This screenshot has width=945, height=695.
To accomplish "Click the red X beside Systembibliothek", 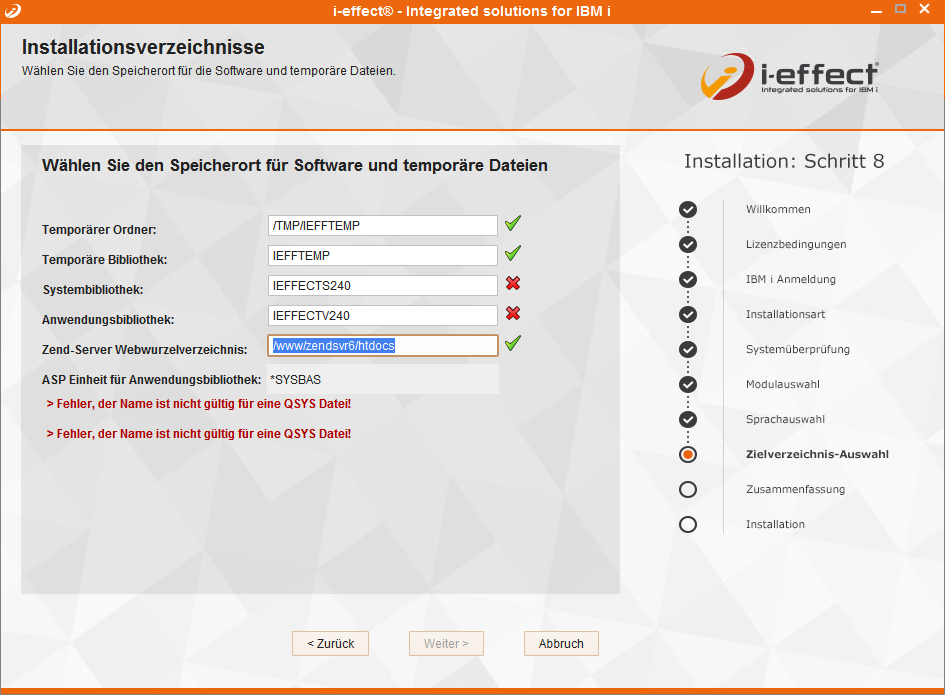I will coord(513,284).
